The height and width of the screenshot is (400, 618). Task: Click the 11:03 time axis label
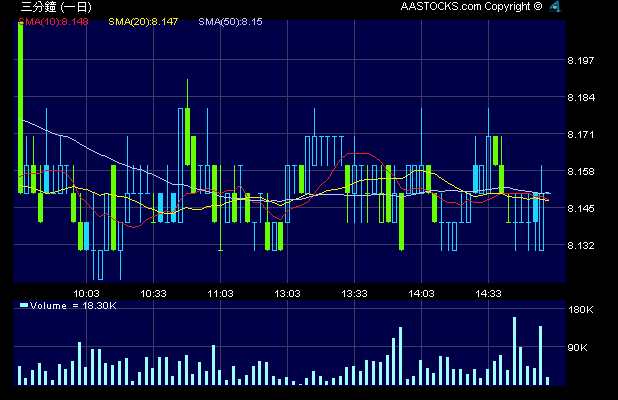click(220, 294)
